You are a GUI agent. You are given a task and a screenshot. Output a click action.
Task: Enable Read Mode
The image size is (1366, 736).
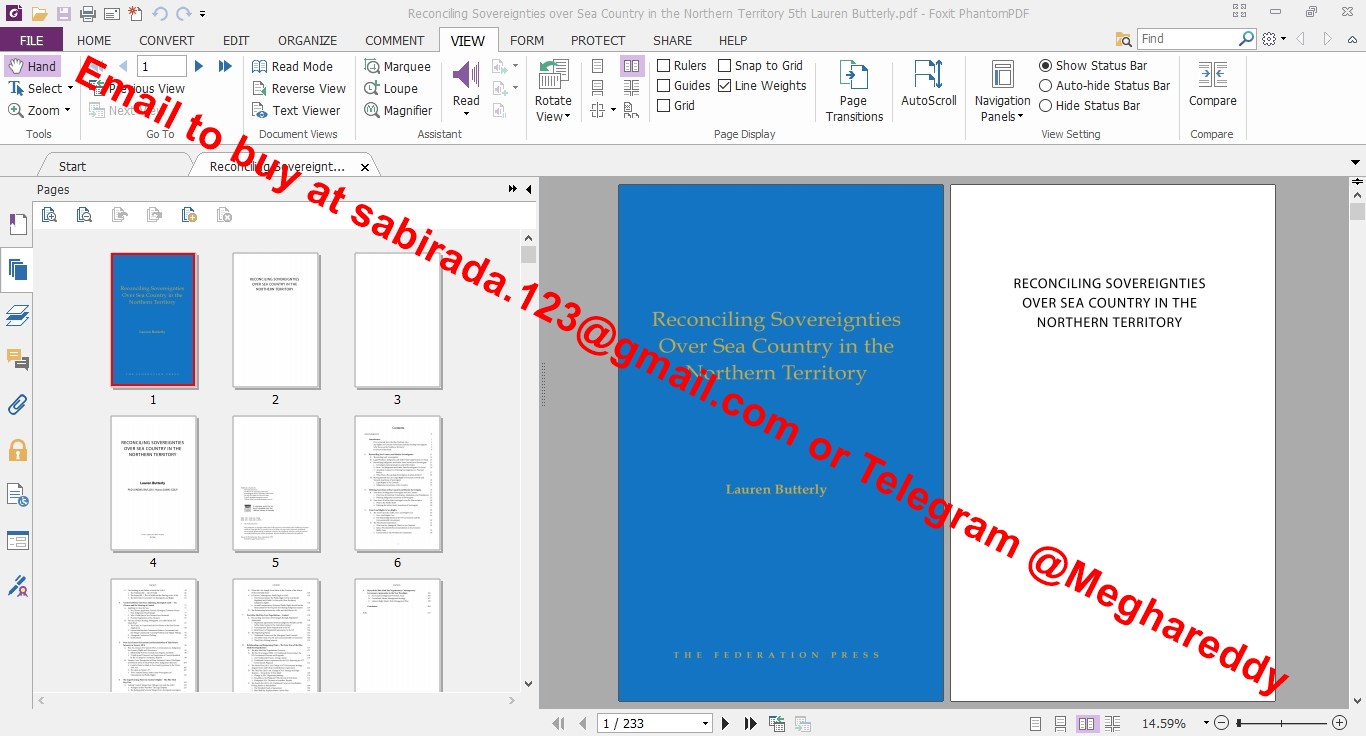click(292, 66)
